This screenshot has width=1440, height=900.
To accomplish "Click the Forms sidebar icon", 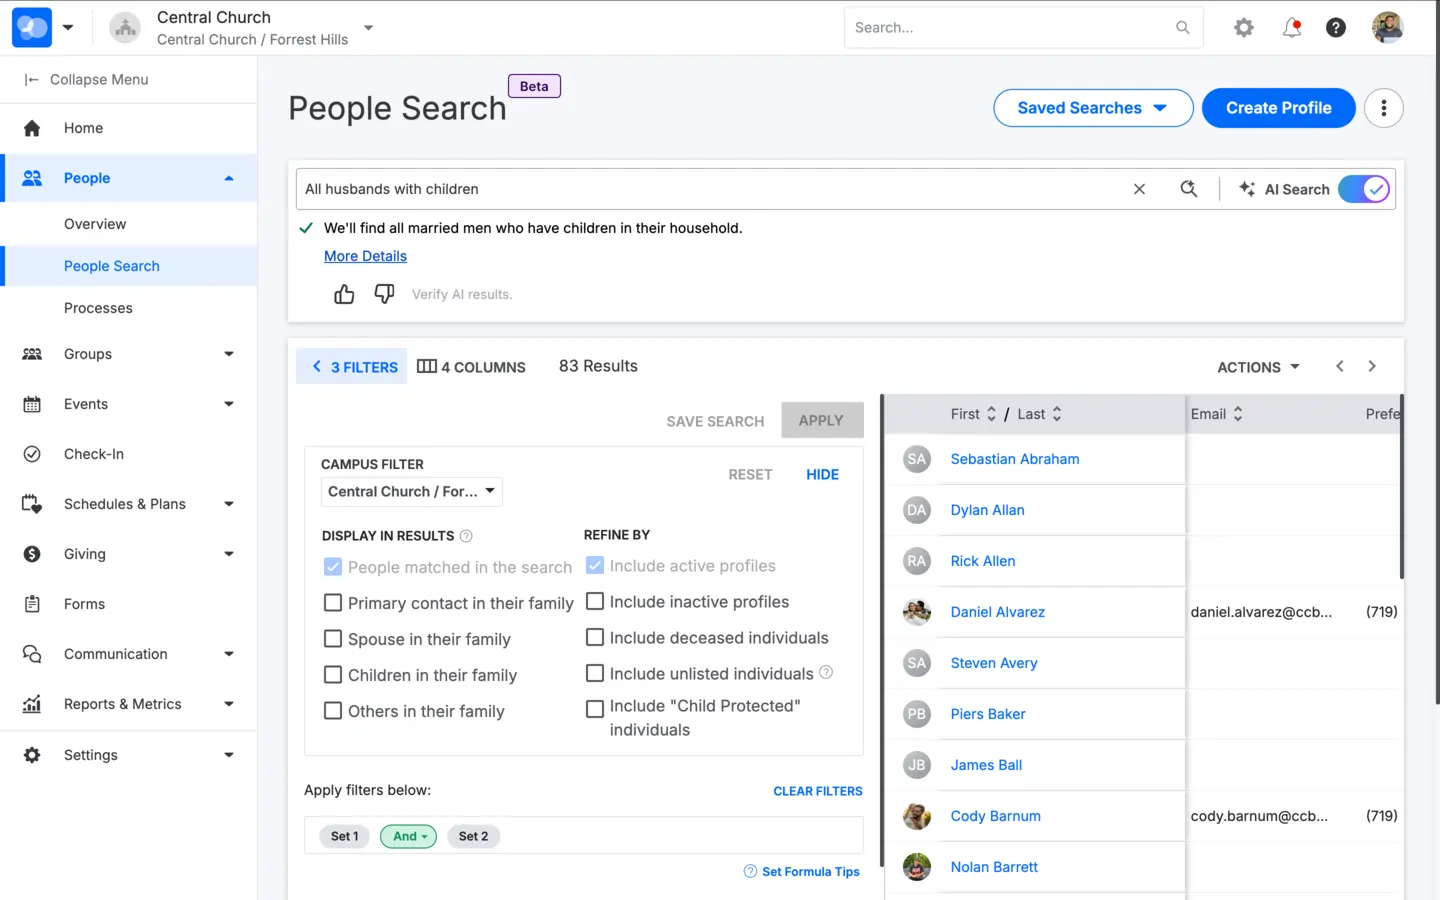I will pos(32,604).
